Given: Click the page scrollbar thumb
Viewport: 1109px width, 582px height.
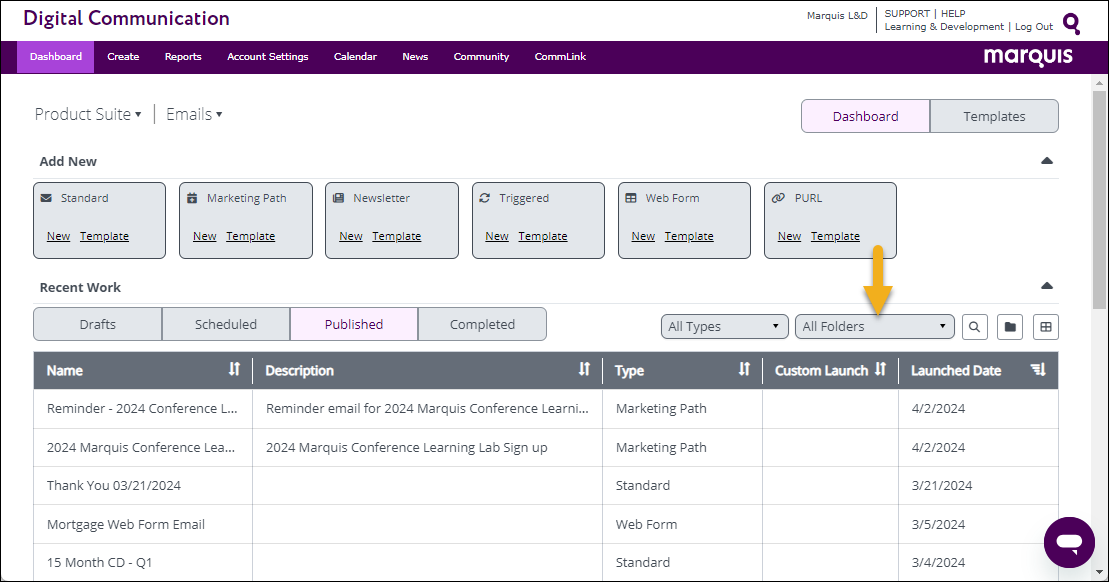Looking at the screenshot, I should coord(1099,199).
